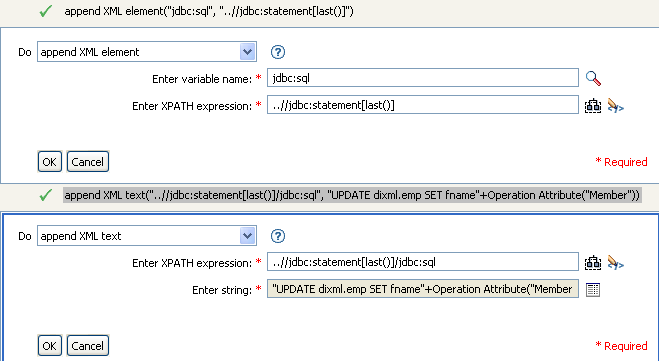
Task: Click the Enter string field with UPDATE statement
Action: pyautogui.click(x=423, y=289)
